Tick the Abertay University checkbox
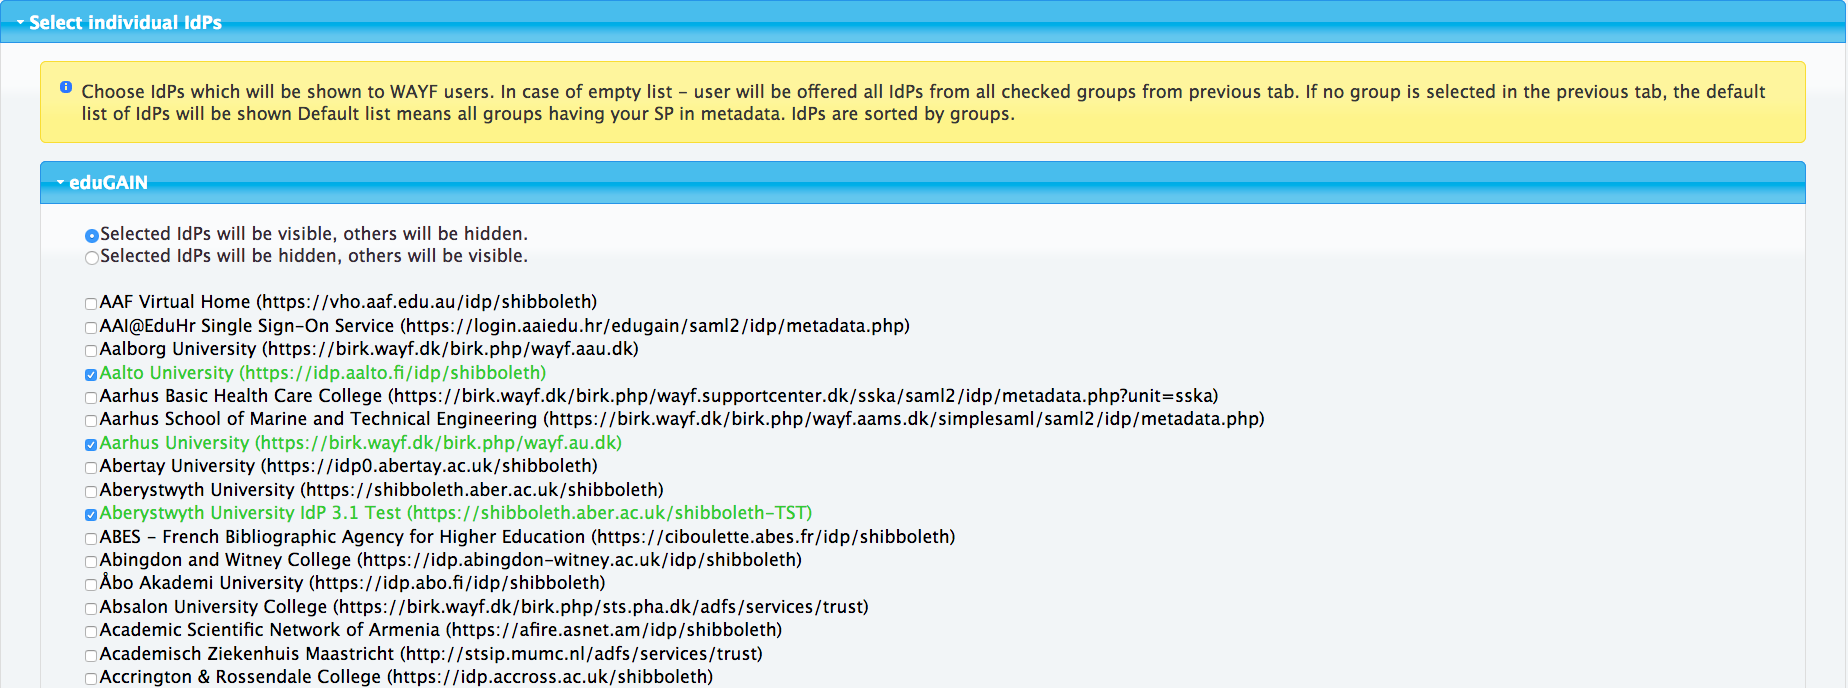 click(91, 468)
